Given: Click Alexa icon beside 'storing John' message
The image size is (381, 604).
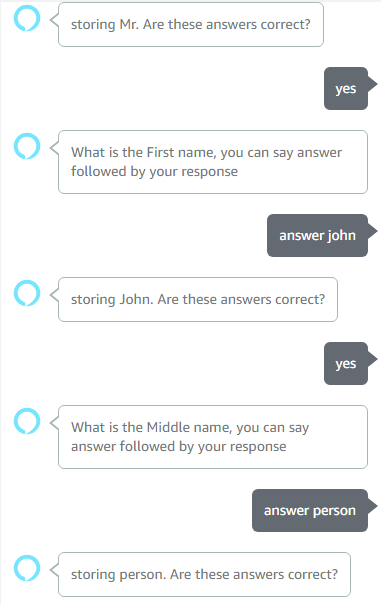Looking at the screenshot, I should tap(27, 293).
